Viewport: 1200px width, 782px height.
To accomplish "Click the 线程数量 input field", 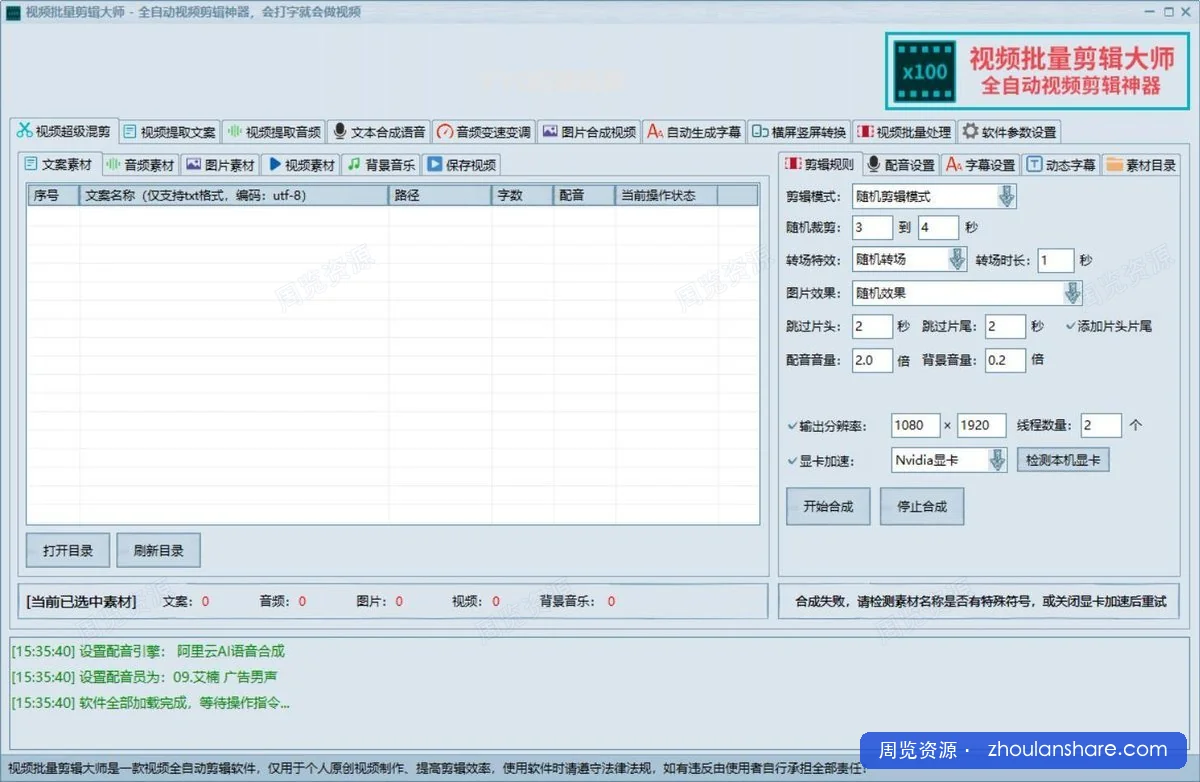I will (x=1101, y=425).
